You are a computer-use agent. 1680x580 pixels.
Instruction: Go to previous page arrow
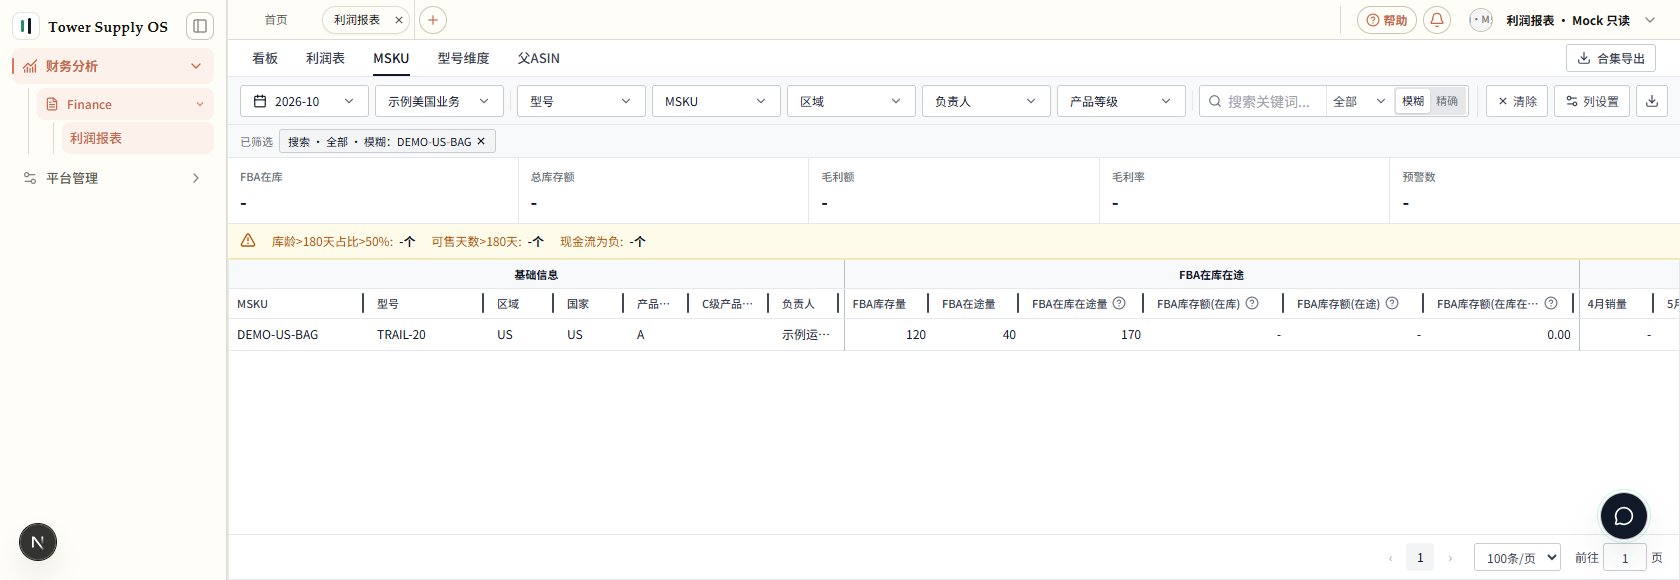click(x=1390, y=558)
